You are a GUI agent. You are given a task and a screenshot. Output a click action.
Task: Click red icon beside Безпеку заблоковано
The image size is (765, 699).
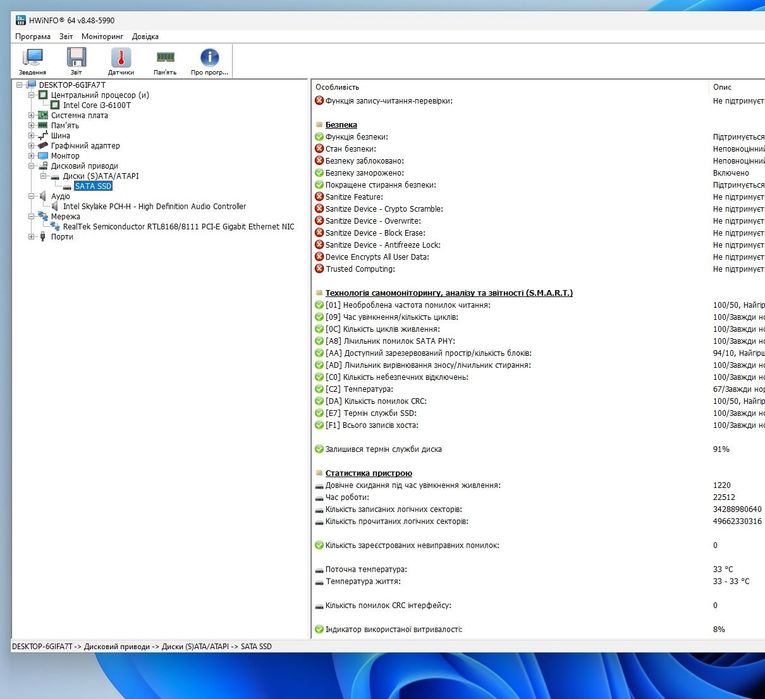(319, 161)
